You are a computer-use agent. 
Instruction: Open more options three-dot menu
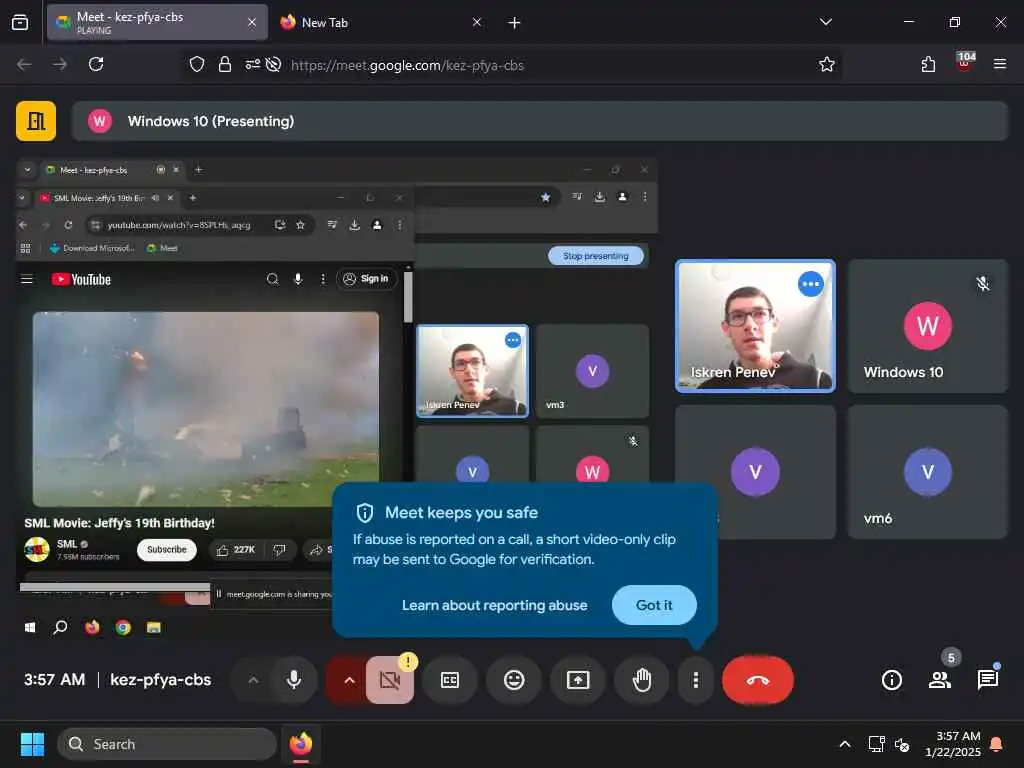[x=696, y=680]
